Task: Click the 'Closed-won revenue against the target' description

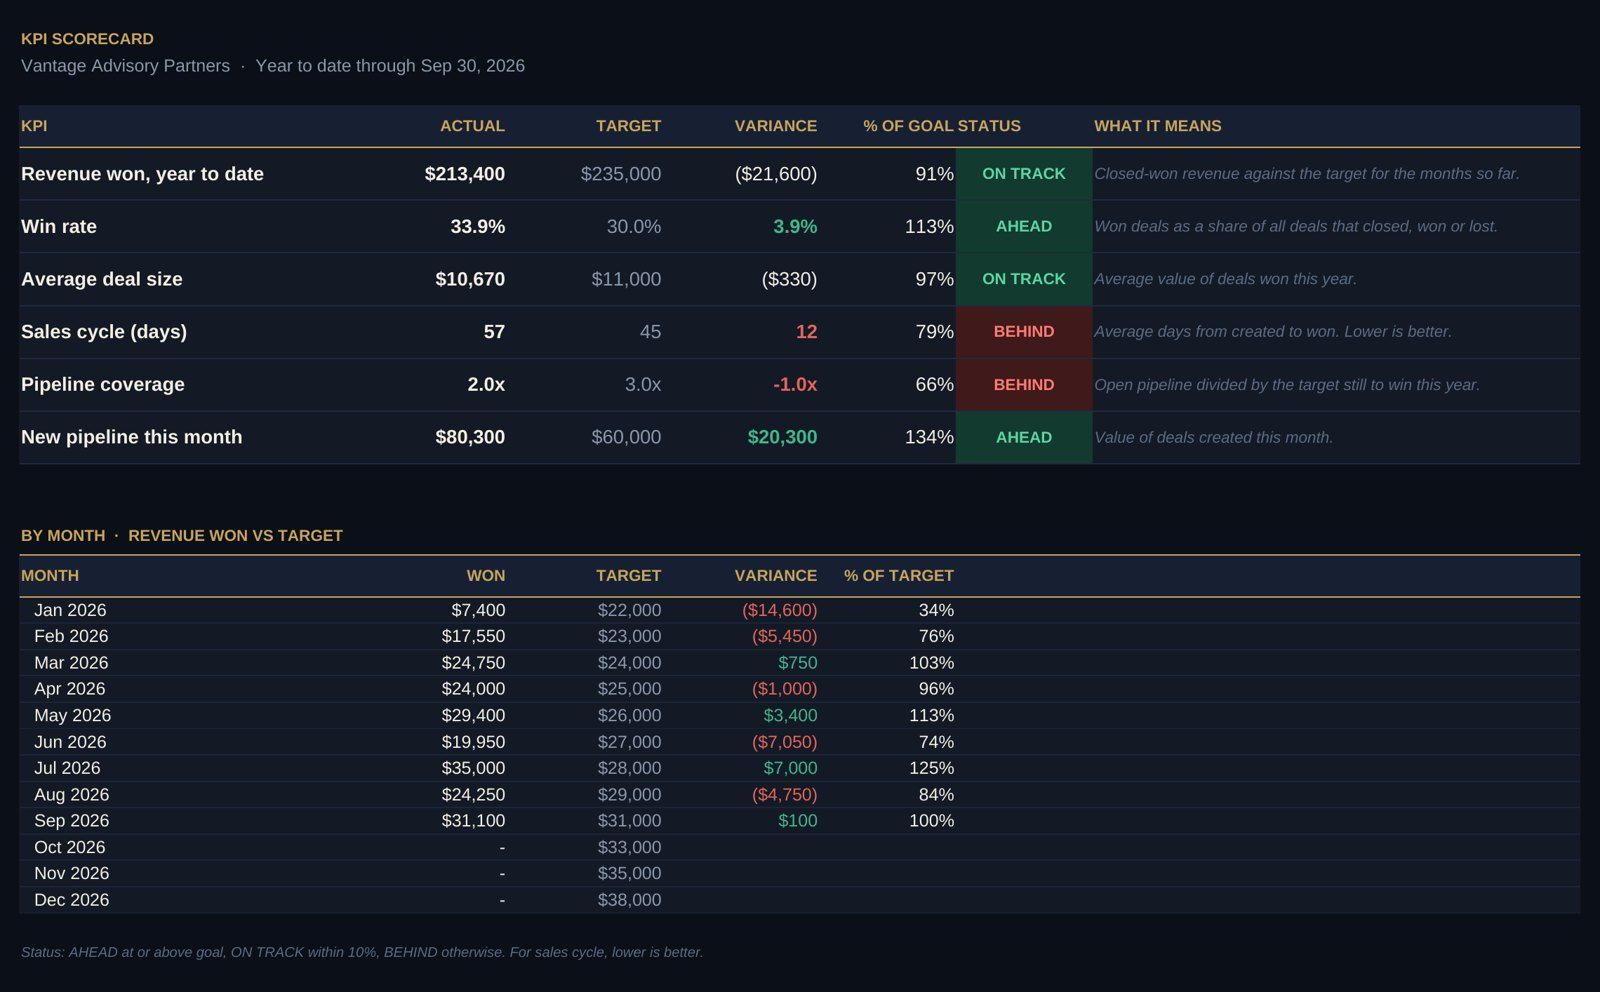Action: (1306, 174)
